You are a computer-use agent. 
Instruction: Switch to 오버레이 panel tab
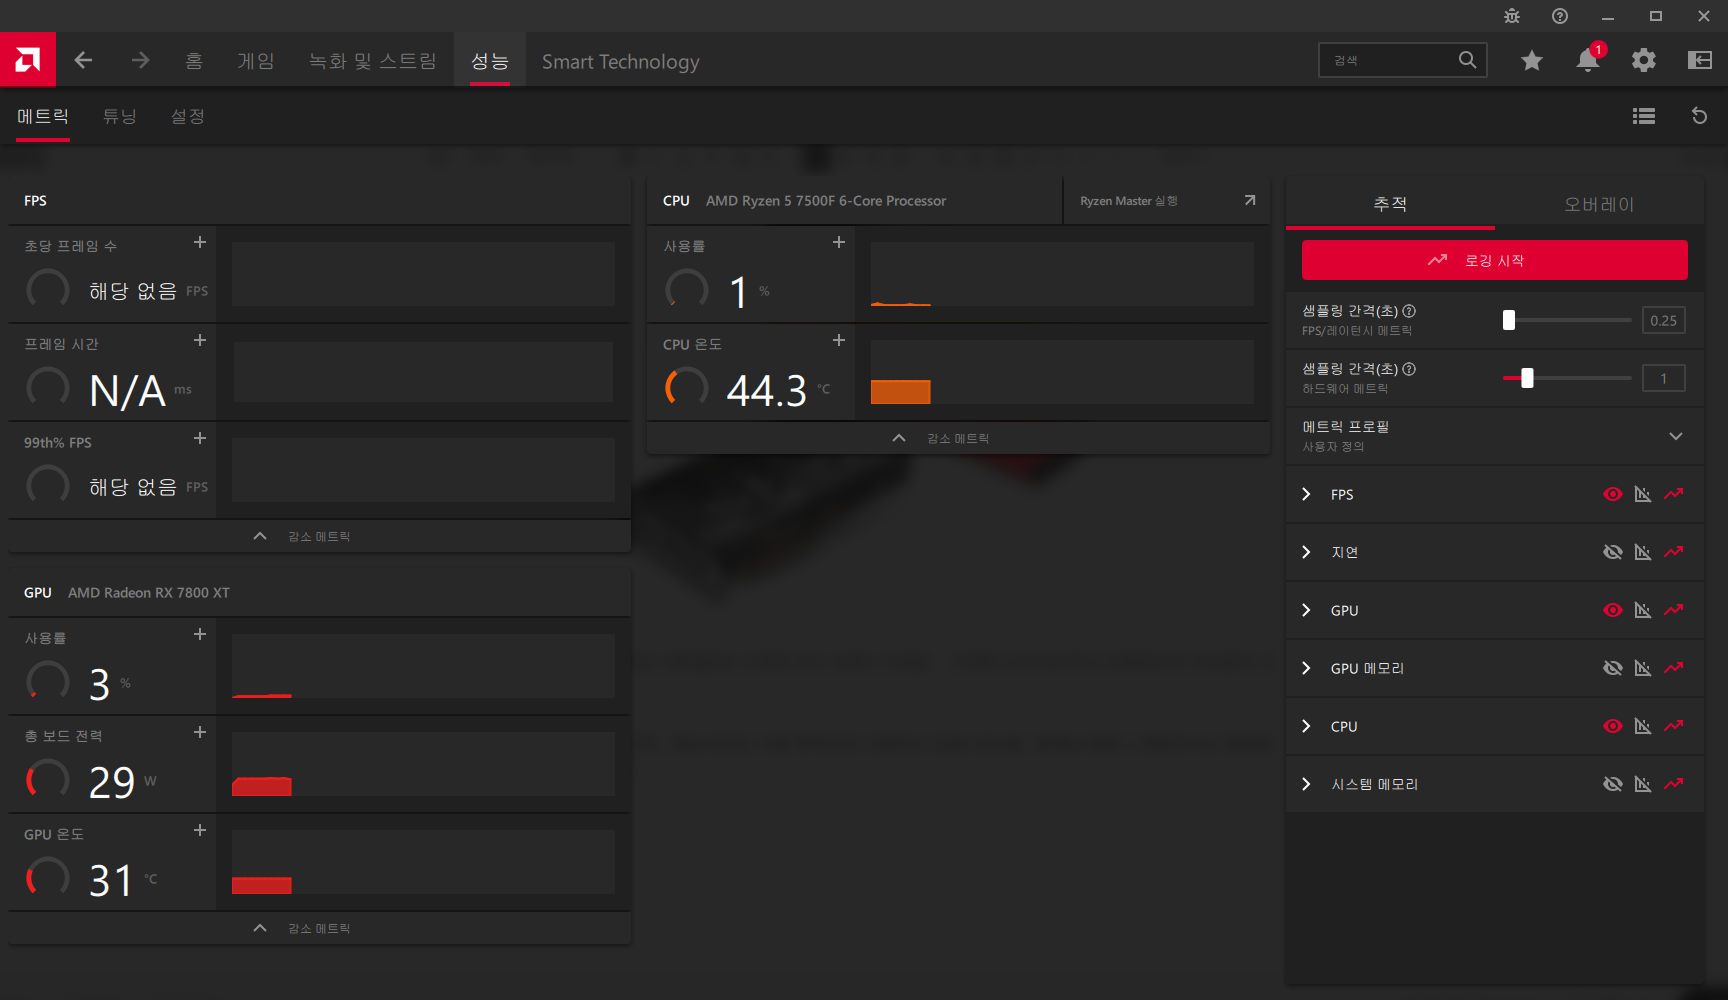point(1599,204)
